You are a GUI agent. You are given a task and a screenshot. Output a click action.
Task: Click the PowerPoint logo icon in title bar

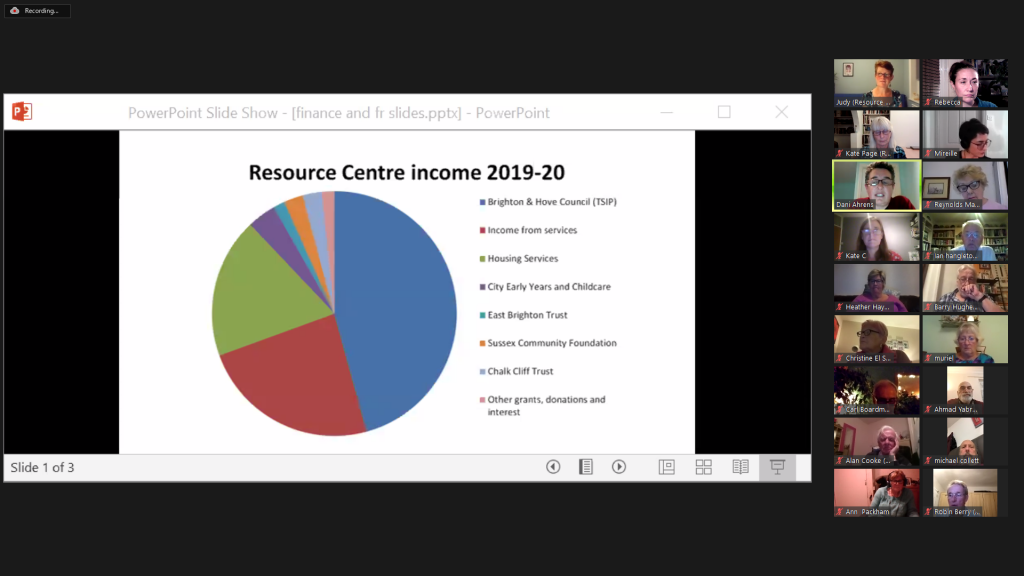[x=22, y=112]
